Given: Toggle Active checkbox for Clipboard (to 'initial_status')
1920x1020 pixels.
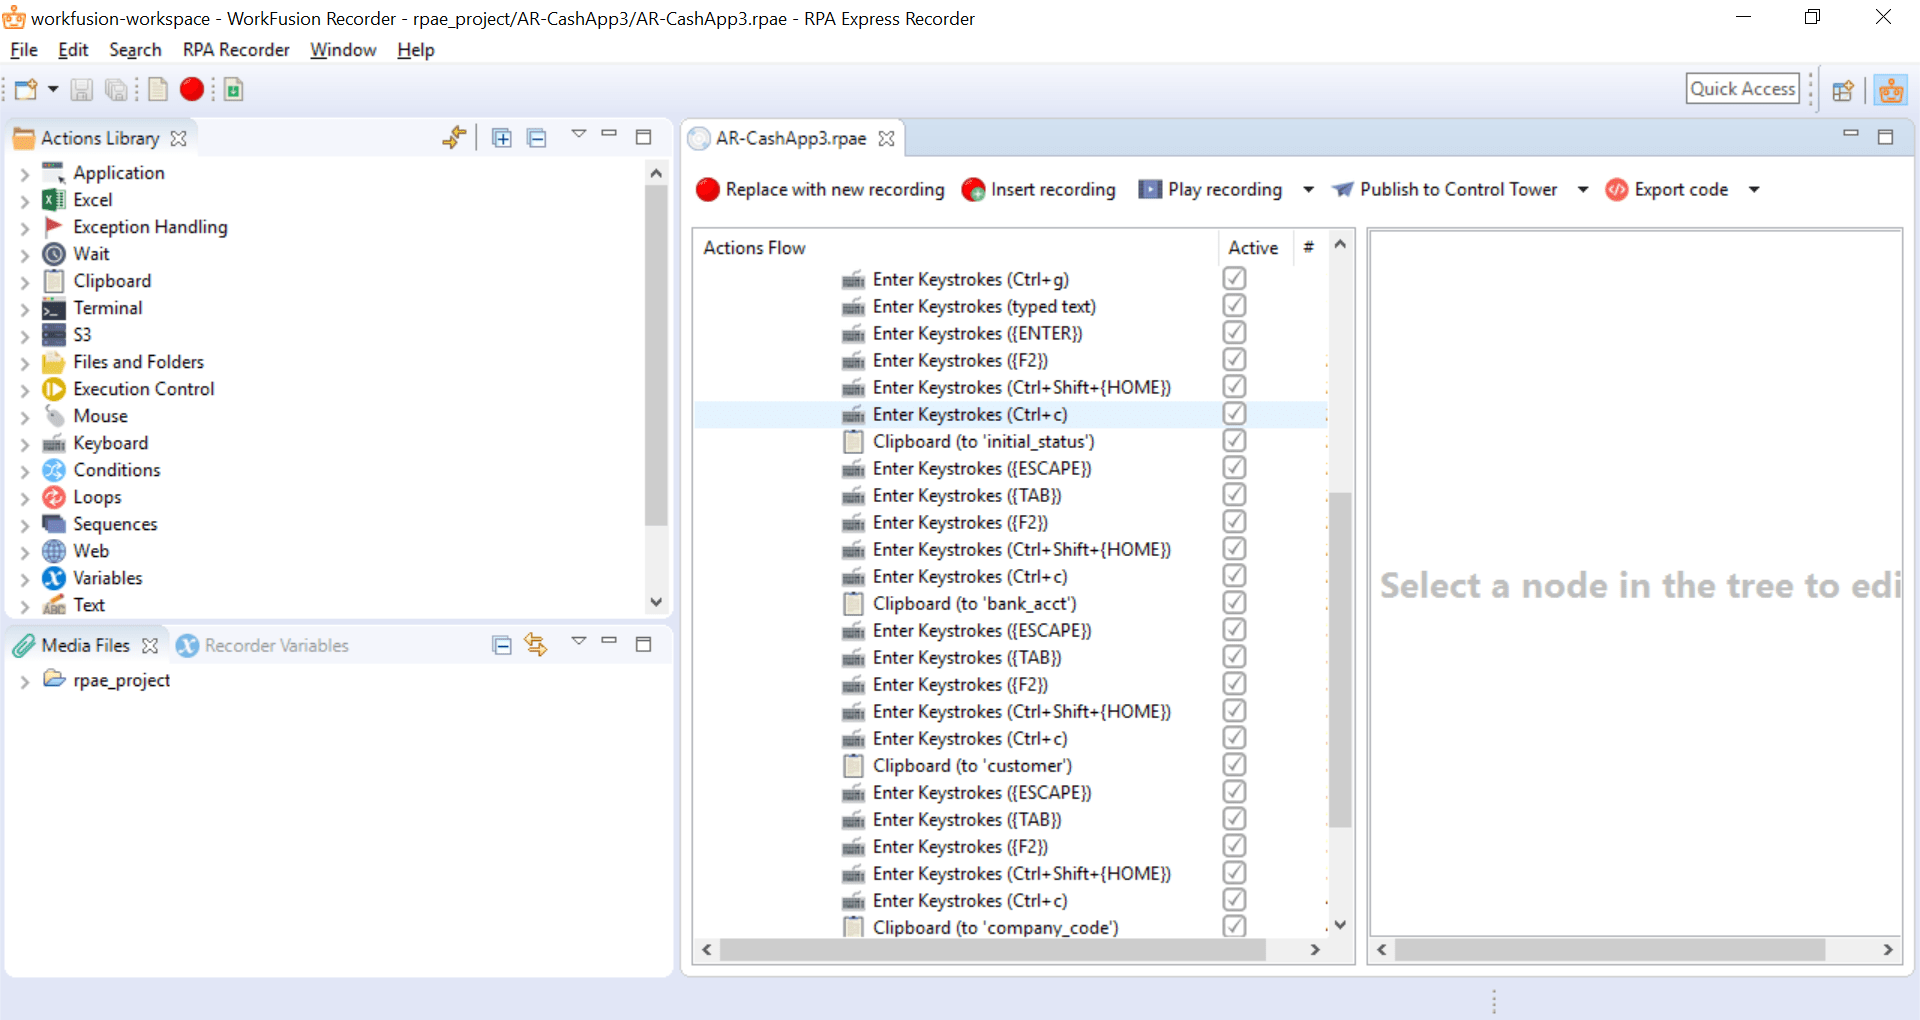Looking at the screenshot, I should 1234,440.
